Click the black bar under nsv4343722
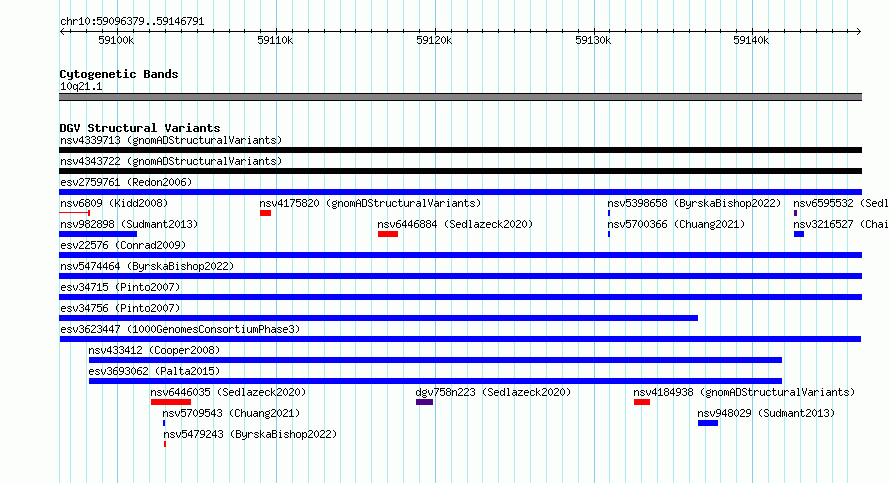This screenshot has width=890, height=483. coord(460,171)
